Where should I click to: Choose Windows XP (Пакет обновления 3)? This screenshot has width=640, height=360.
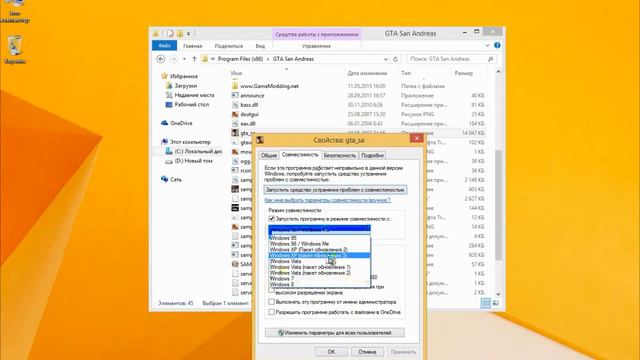coord(319,256)
